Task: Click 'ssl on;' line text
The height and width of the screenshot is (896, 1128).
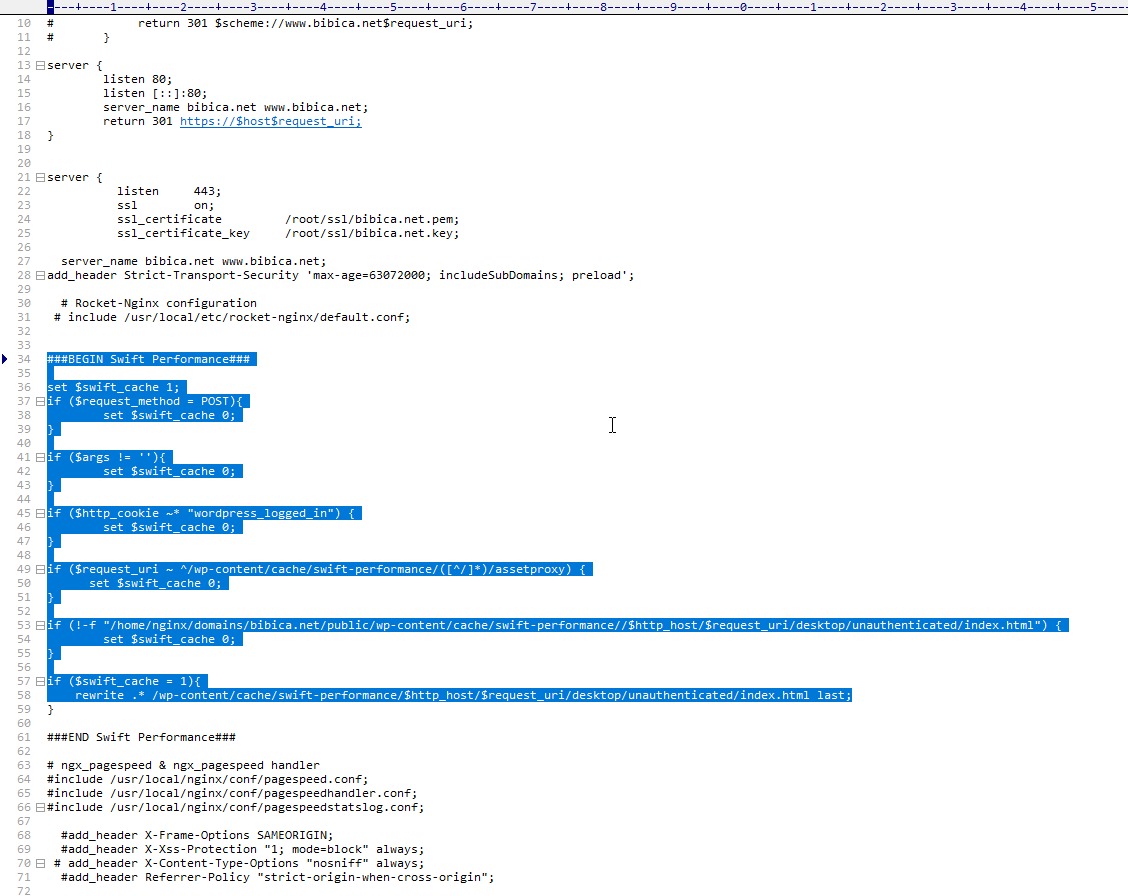Action: coord(165,206)
